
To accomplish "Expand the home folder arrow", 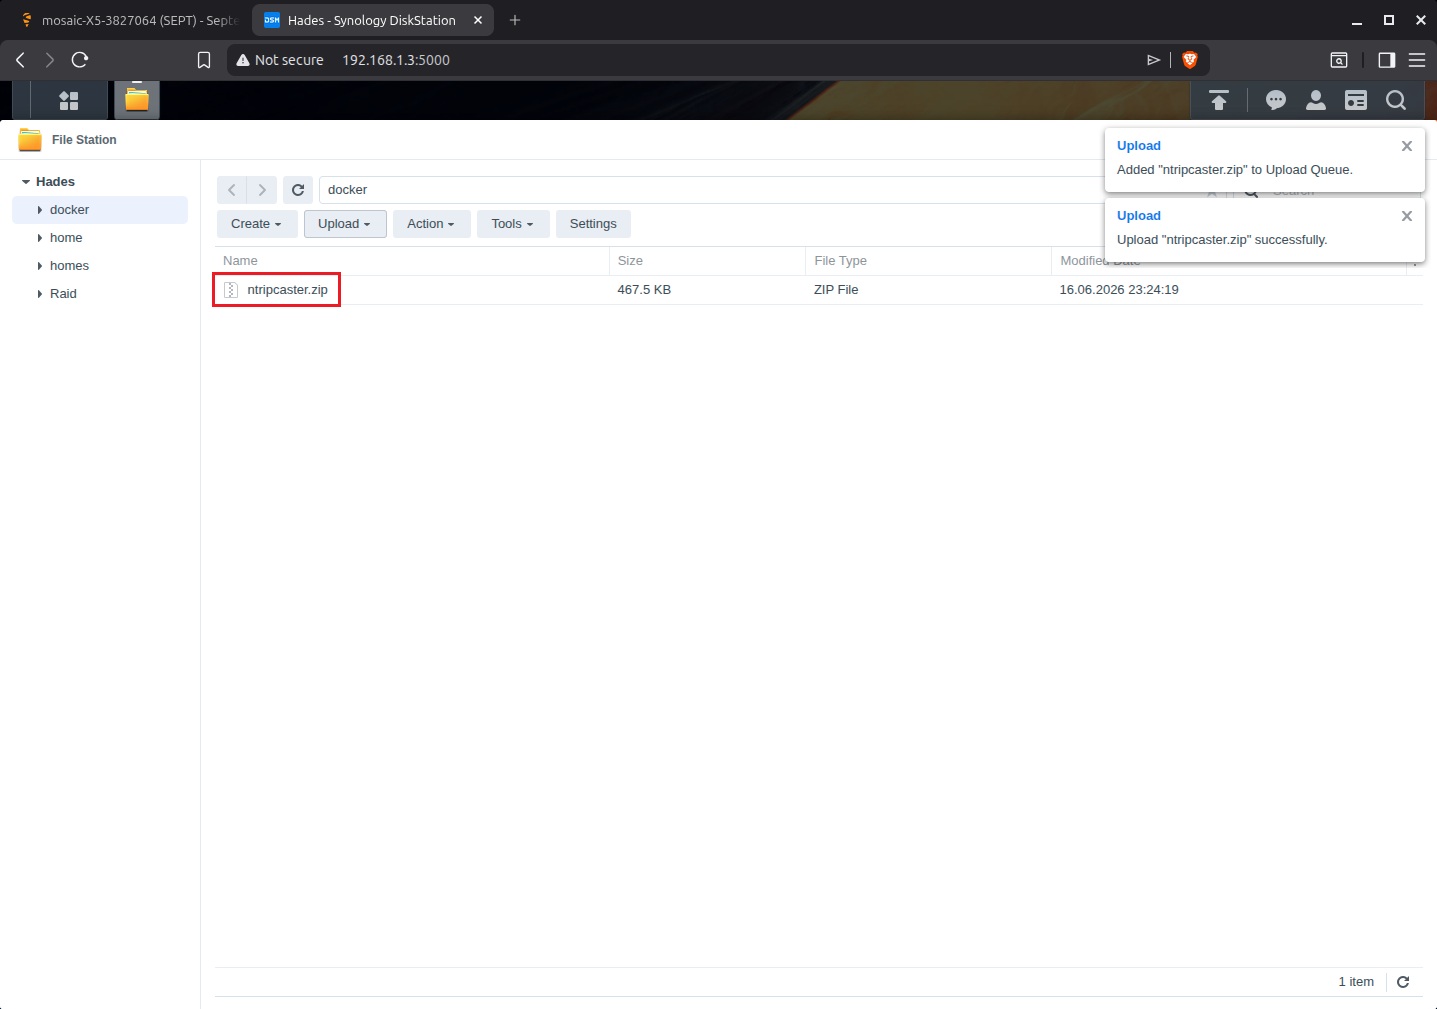I will coord(40,238).
